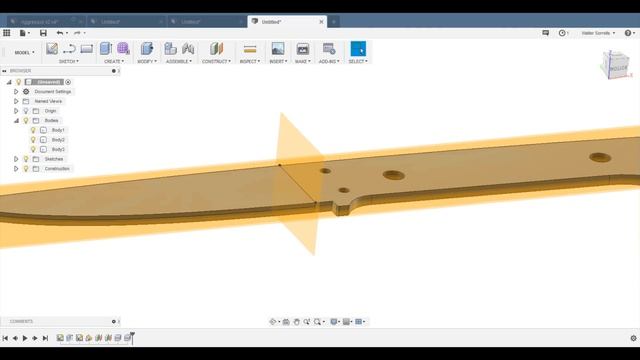This screenshot has width=640, height=360.
Task: Click the Press Pull modify icon
Action: click(x=147, y=49)
